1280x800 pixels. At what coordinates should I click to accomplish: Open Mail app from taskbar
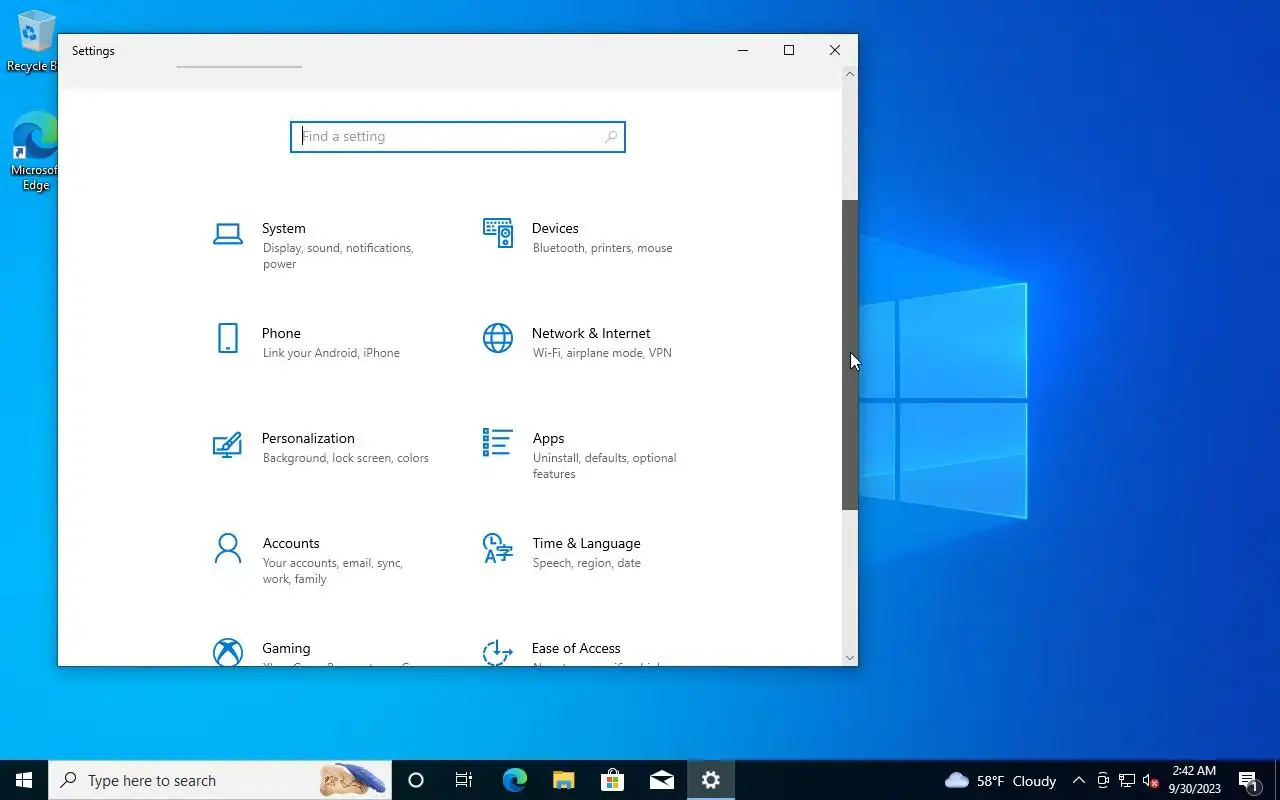[661, 780]
